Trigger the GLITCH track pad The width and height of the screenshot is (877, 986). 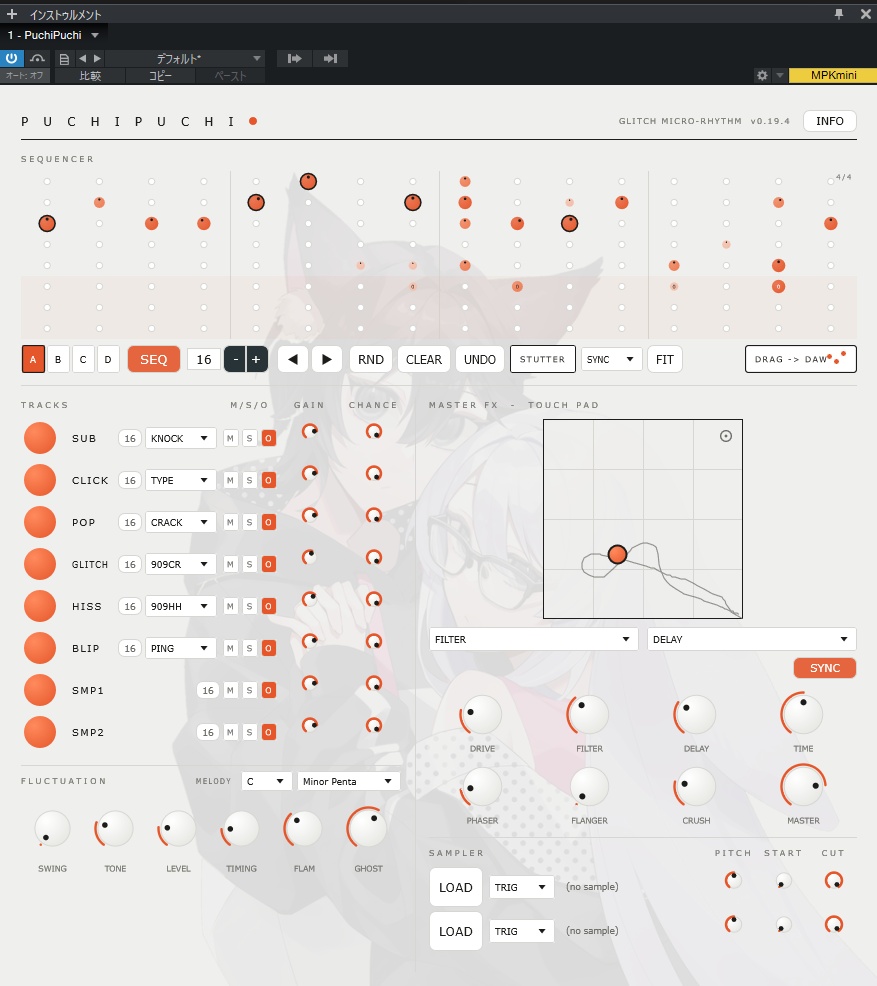pos(40,564)
